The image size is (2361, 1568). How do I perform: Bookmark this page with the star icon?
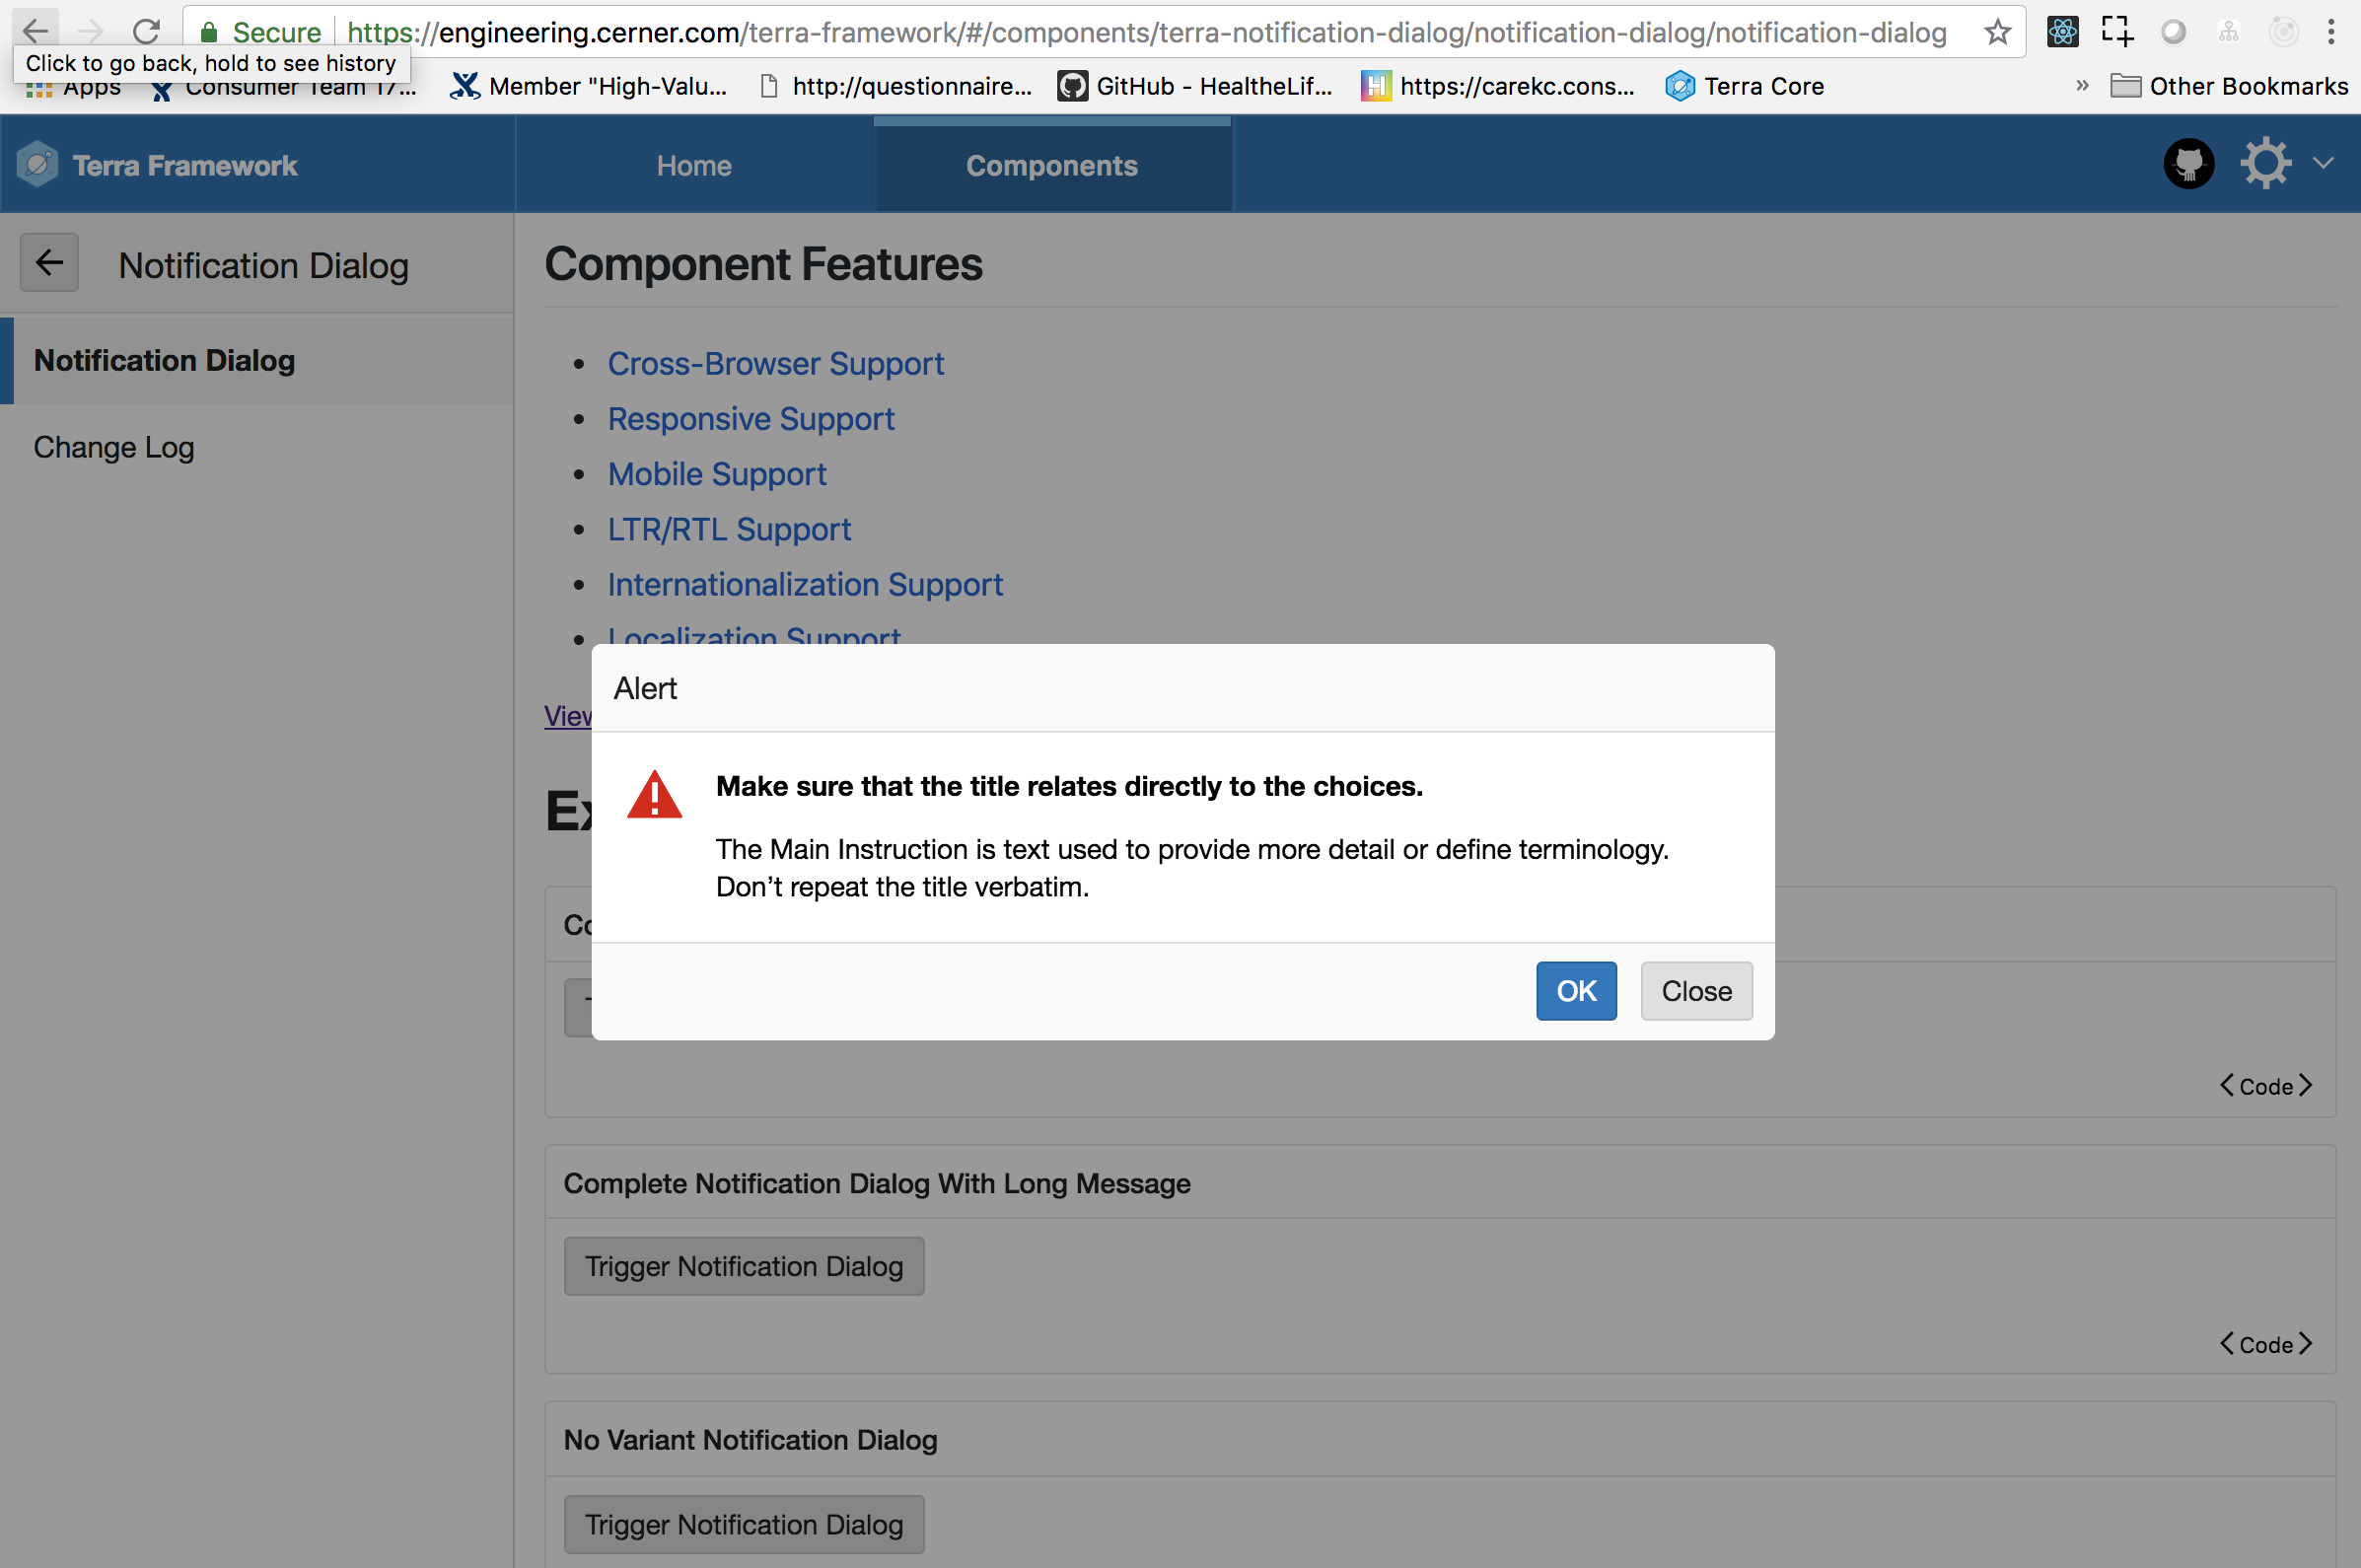(x=1996, y=31)
